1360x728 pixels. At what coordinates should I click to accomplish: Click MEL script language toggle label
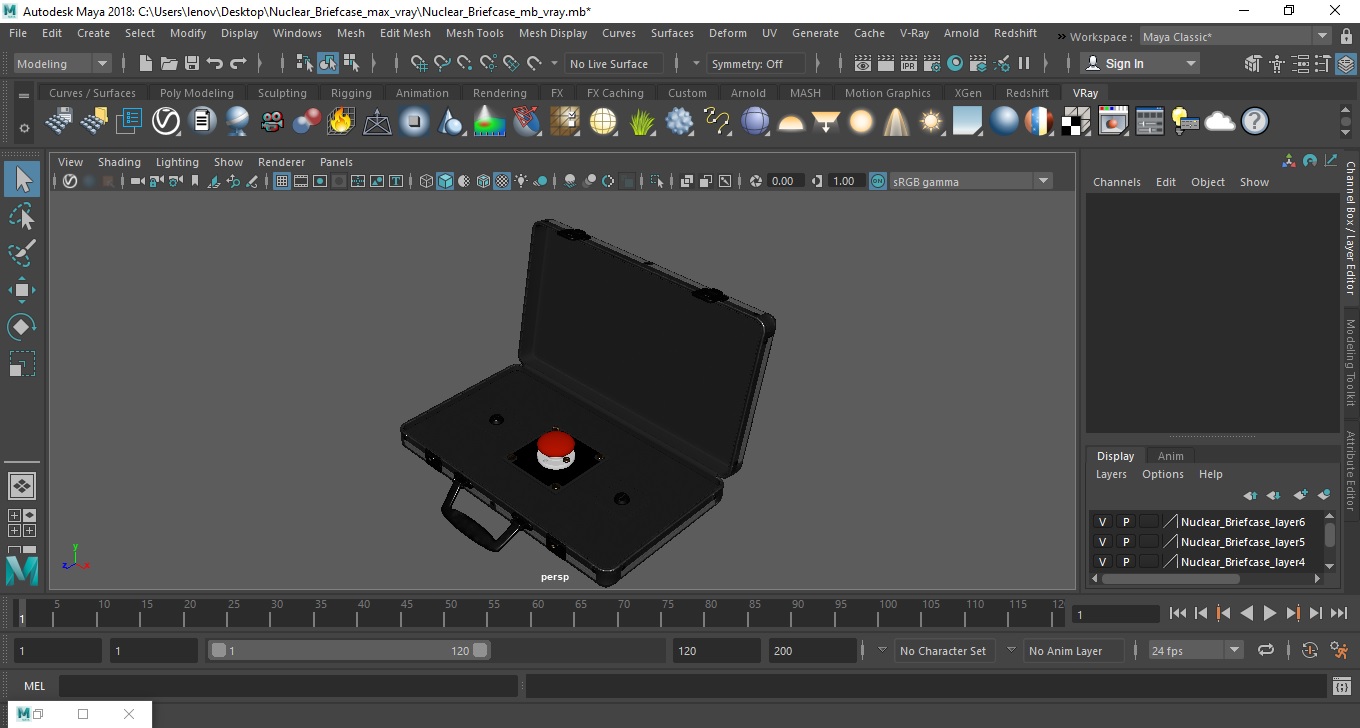pyautogui.click(x=34, y=686)
